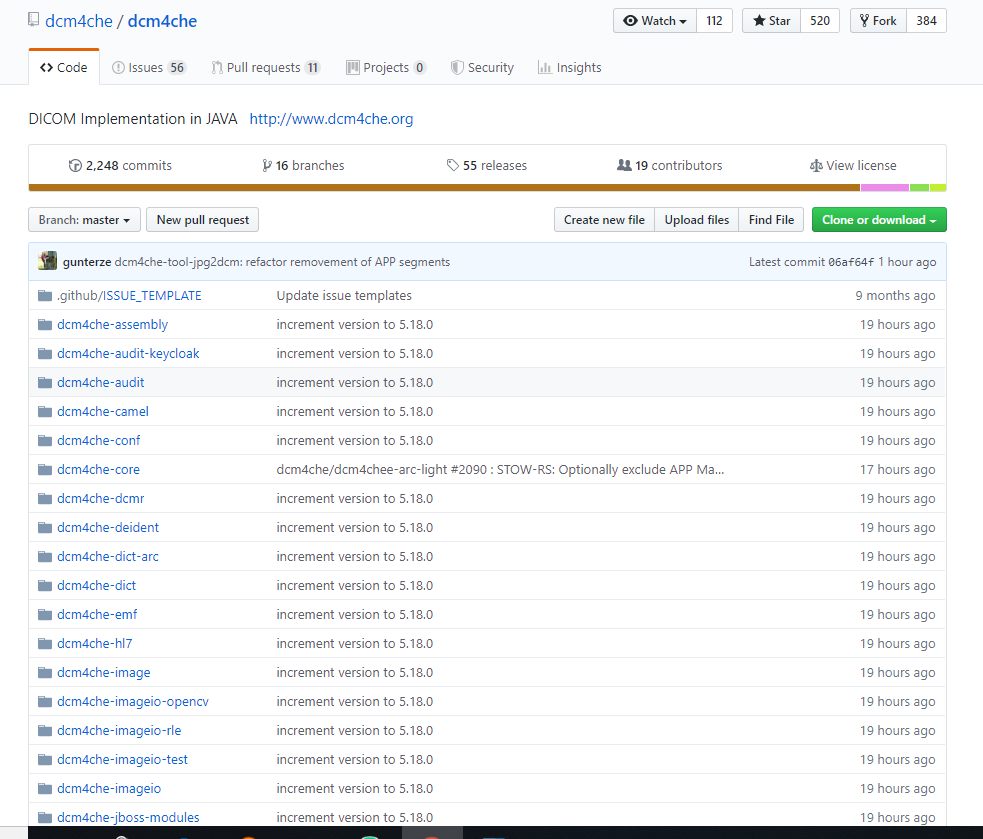
Task: Click the folder icon for dcm4che-jboss-modules
Action: pyautogui.click(x=45, y=818)
